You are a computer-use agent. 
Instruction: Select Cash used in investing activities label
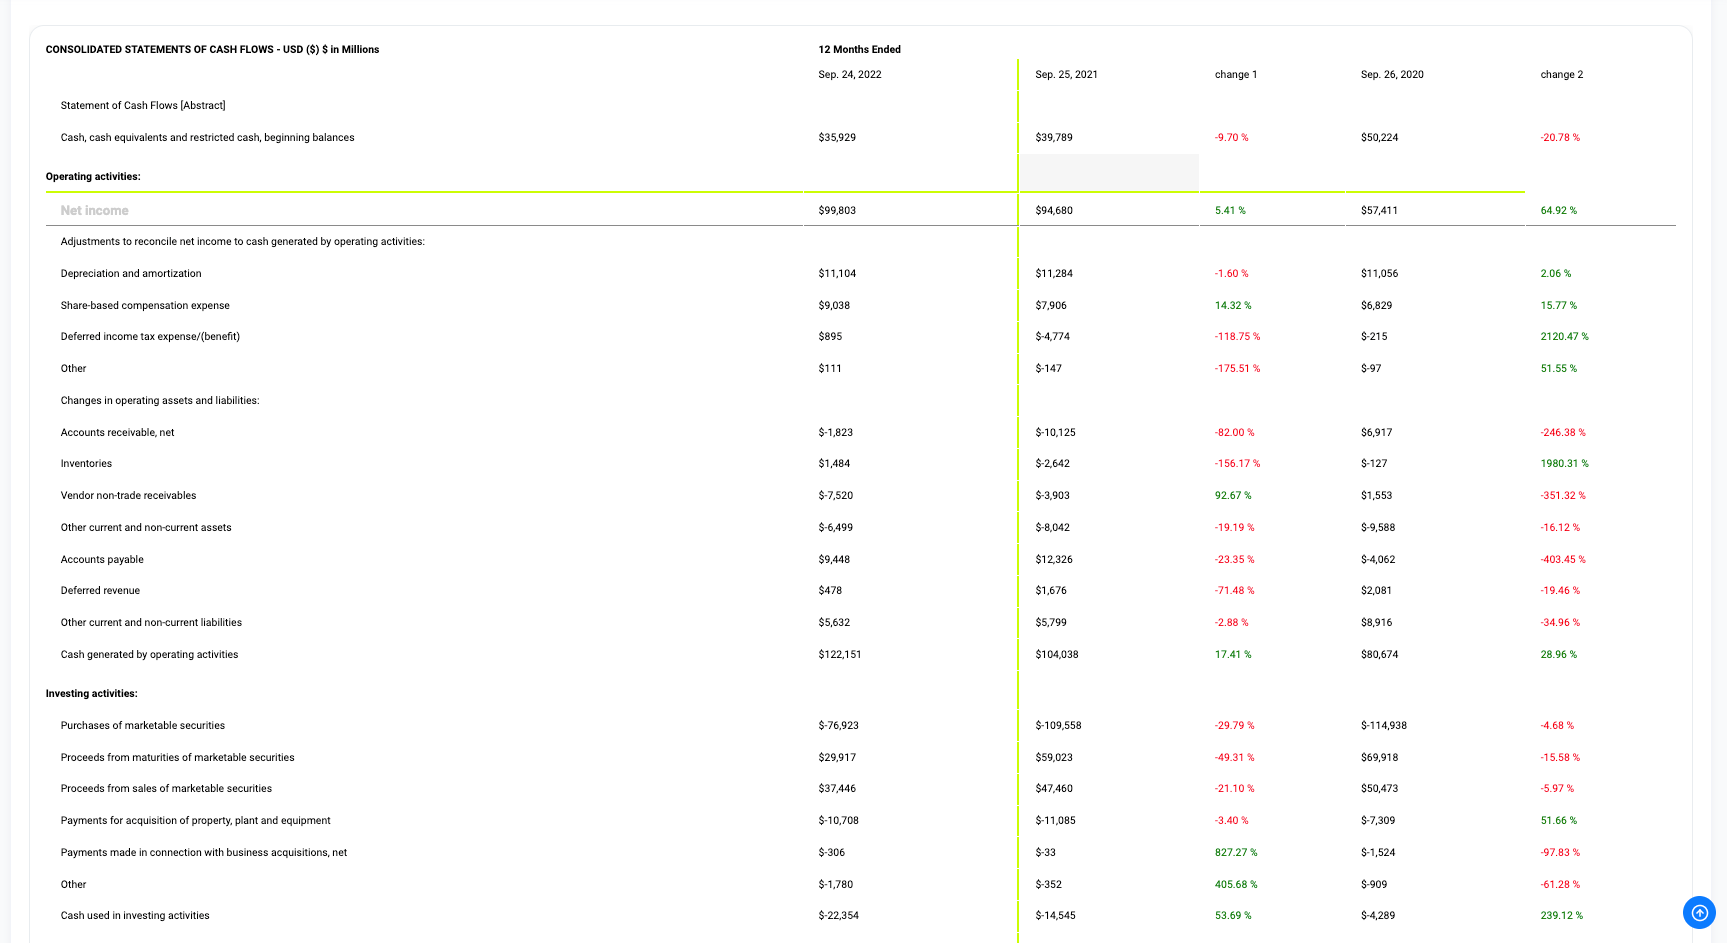click(135, 915)
